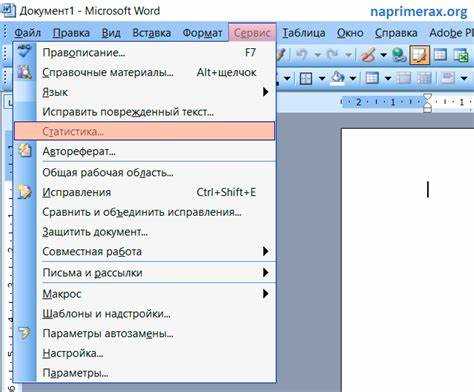Click inside the blank document page
Viewport: 474px width, 392px height.
408,260
